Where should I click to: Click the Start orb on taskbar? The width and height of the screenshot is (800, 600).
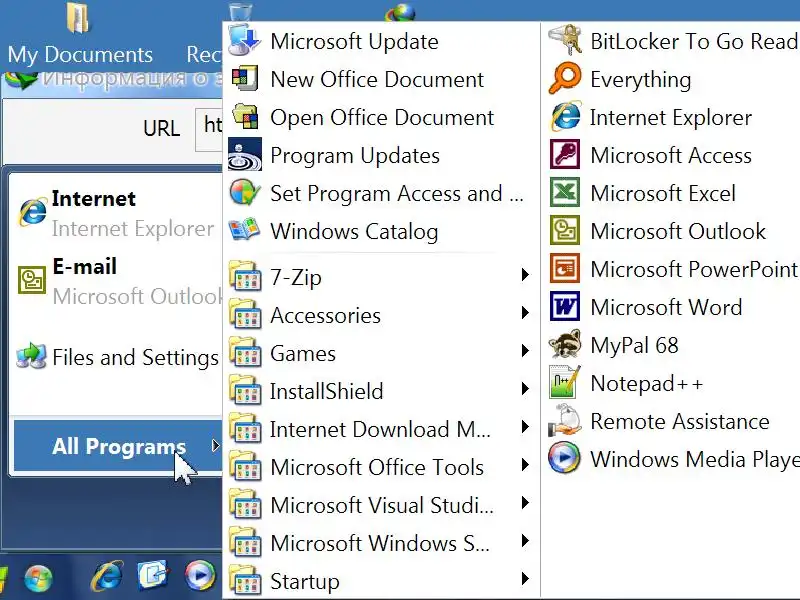[x=38, y=577]
